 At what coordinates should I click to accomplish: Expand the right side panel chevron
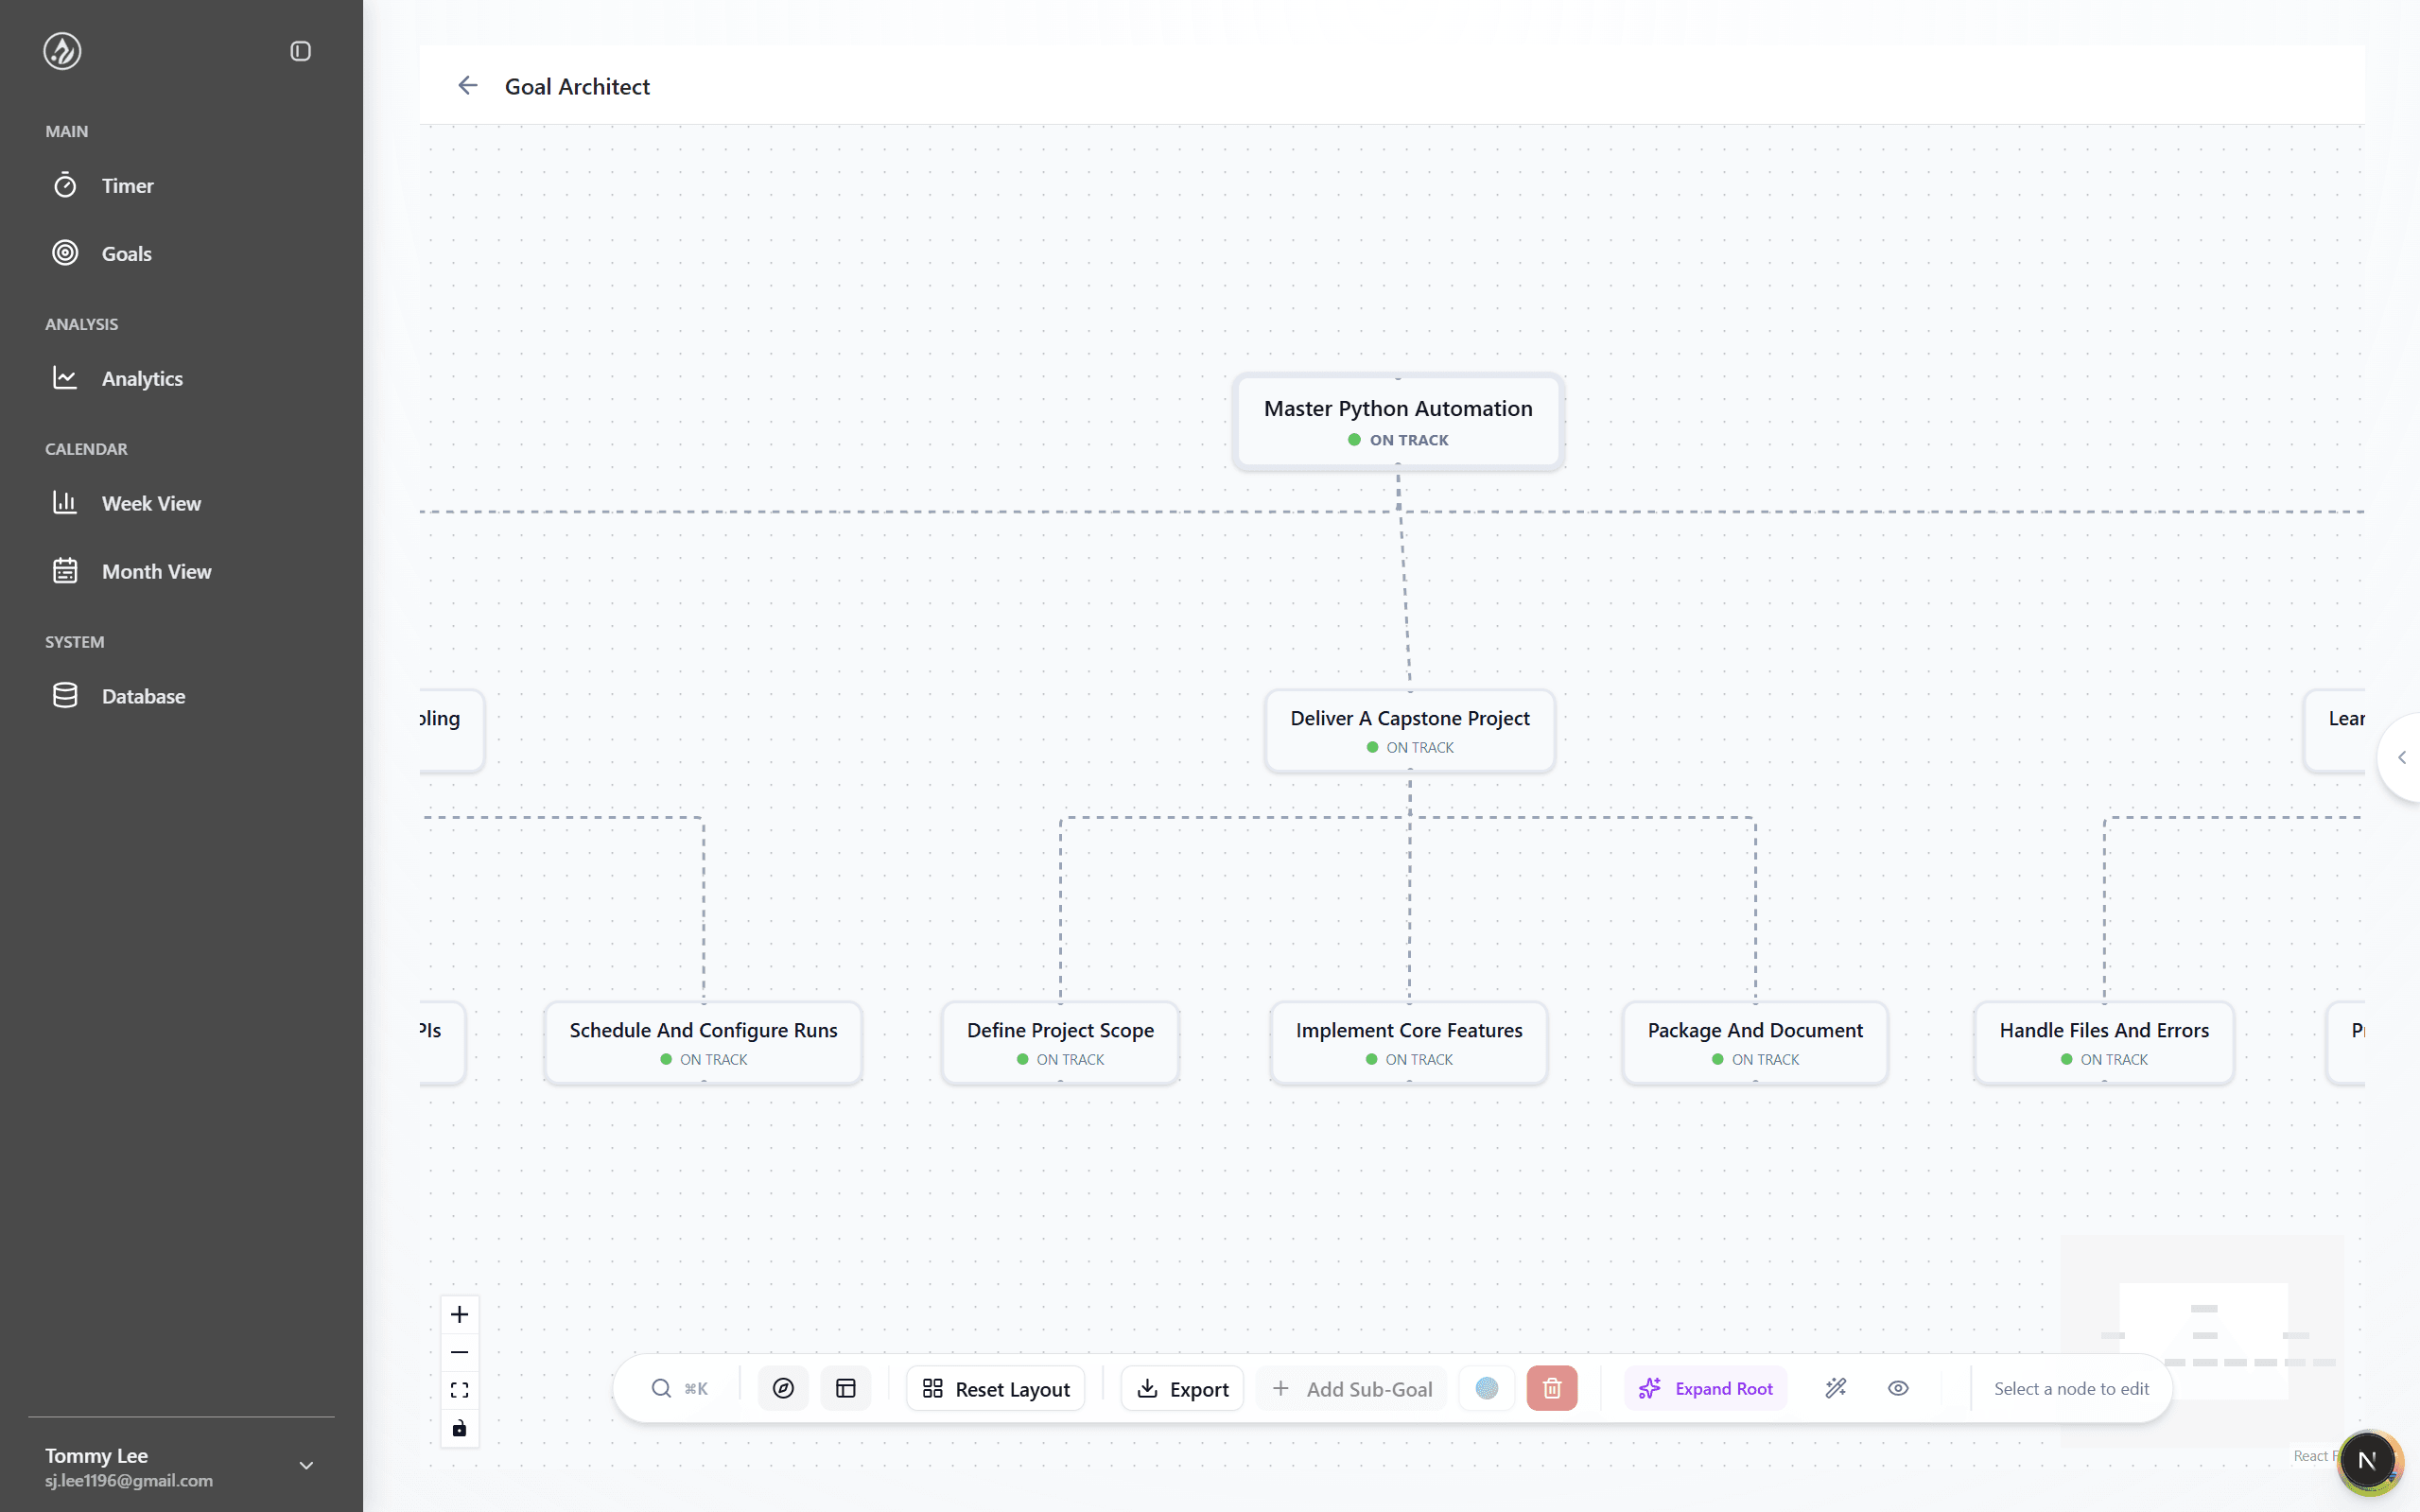tap(2401, 757)
